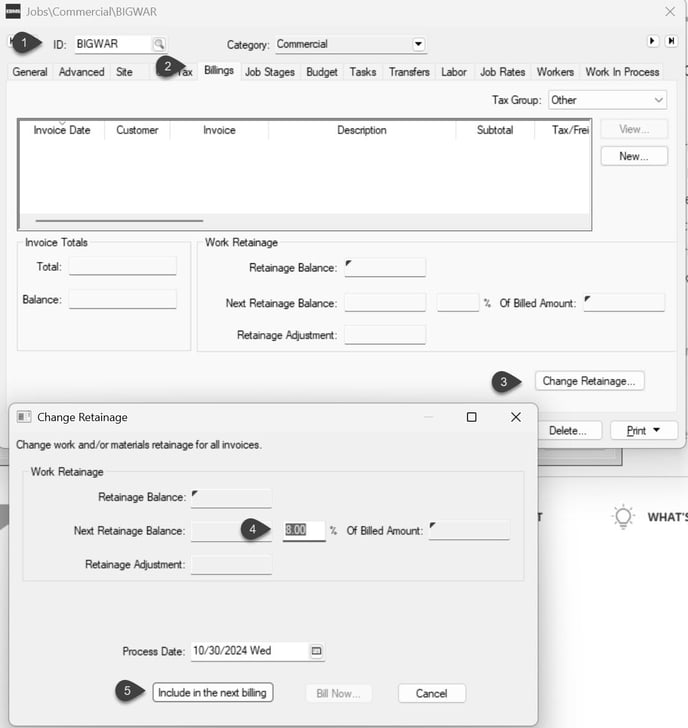Viewport: 688px width, 728px height.
Task: Select the Billings tab
Action: [x=219, y=71]
